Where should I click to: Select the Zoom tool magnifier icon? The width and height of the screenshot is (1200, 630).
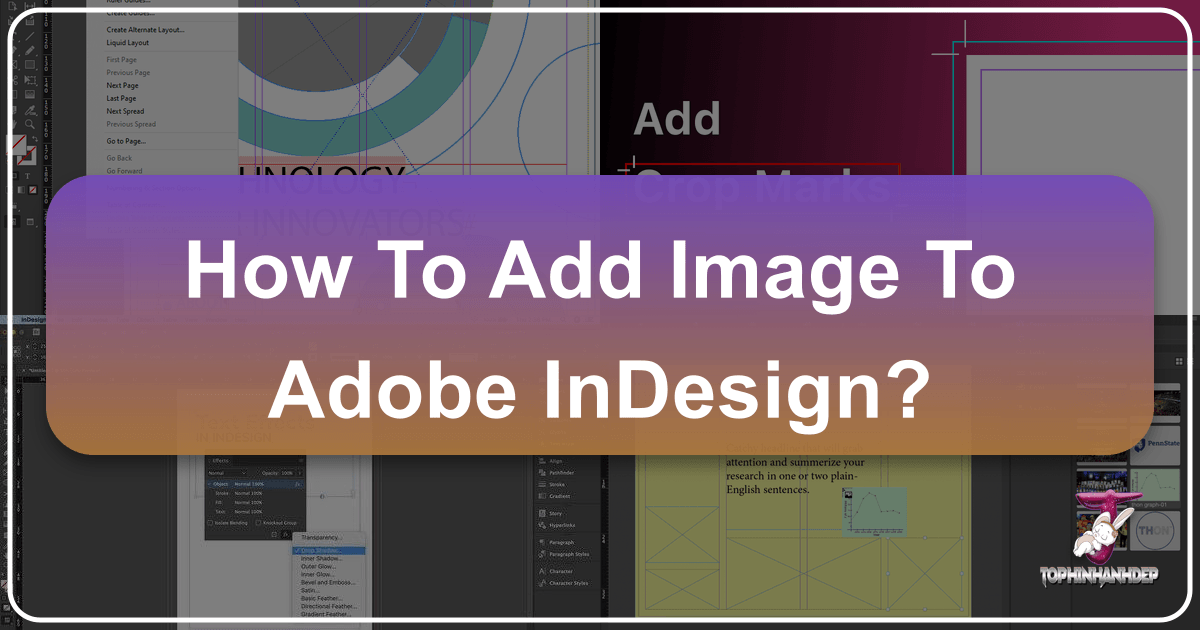click(31, 124)
